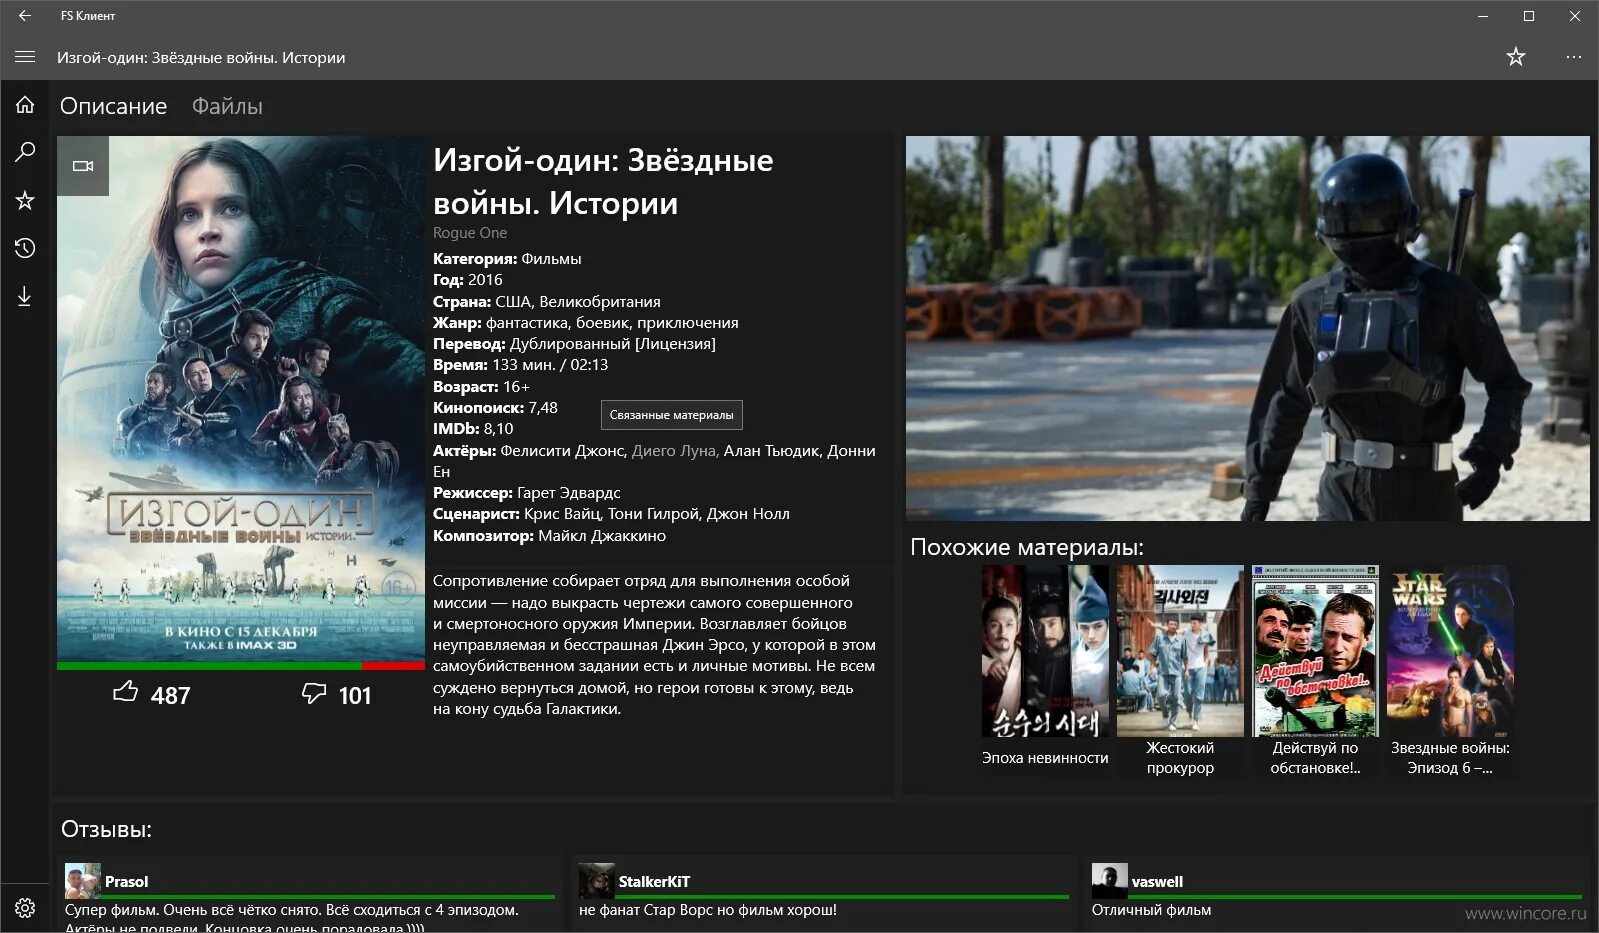Open Downloads in the sidebar
This screenshot has height=933, width=1599.
25,296
